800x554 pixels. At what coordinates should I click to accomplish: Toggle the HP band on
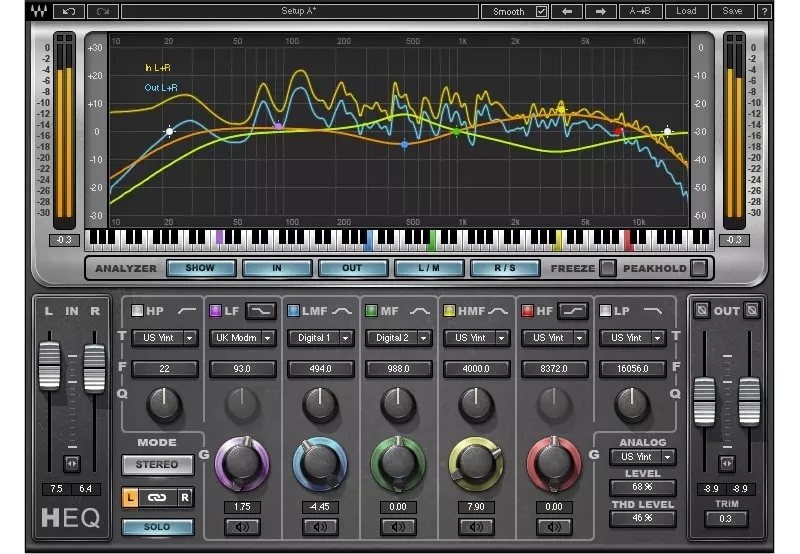pyautogui.click(x=137, y=311)
